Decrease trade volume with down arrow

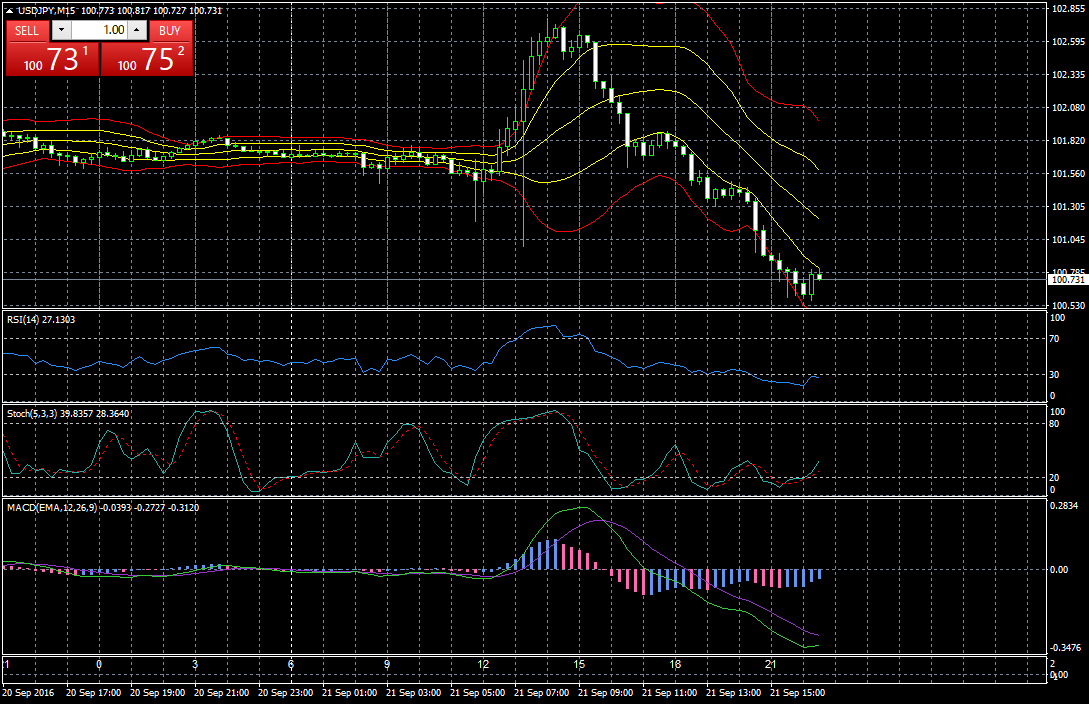coord(61,30)
